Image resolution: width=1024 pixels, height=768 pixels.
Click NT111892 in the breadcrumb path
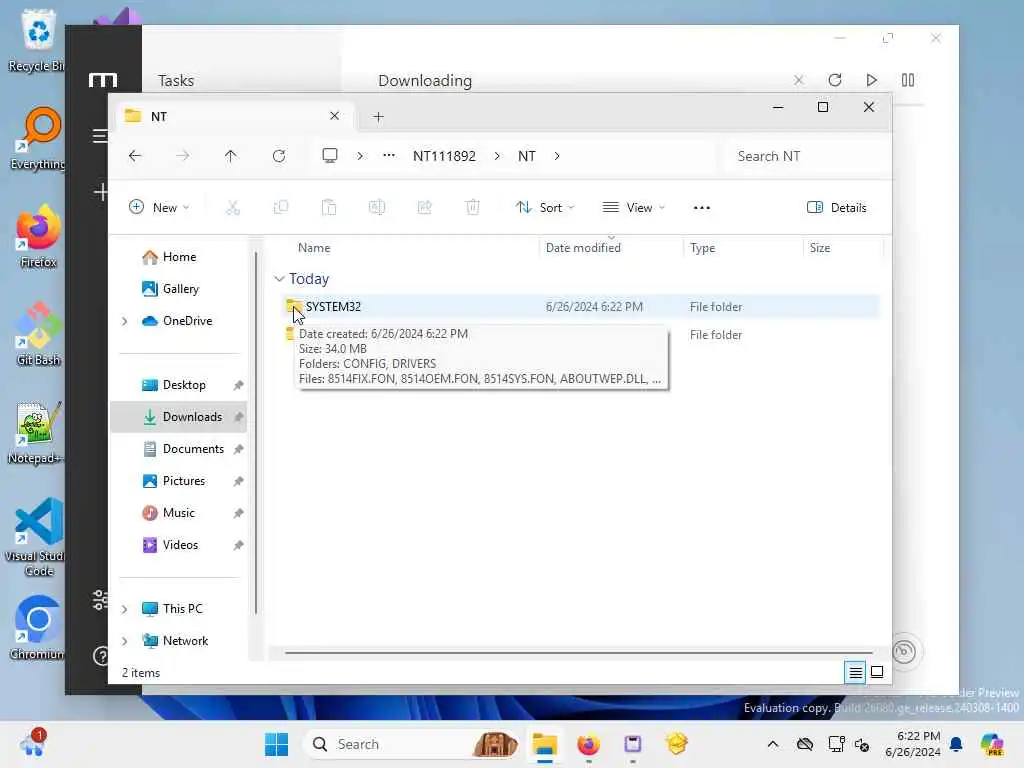pyautogui.click(x=444, y=156)
